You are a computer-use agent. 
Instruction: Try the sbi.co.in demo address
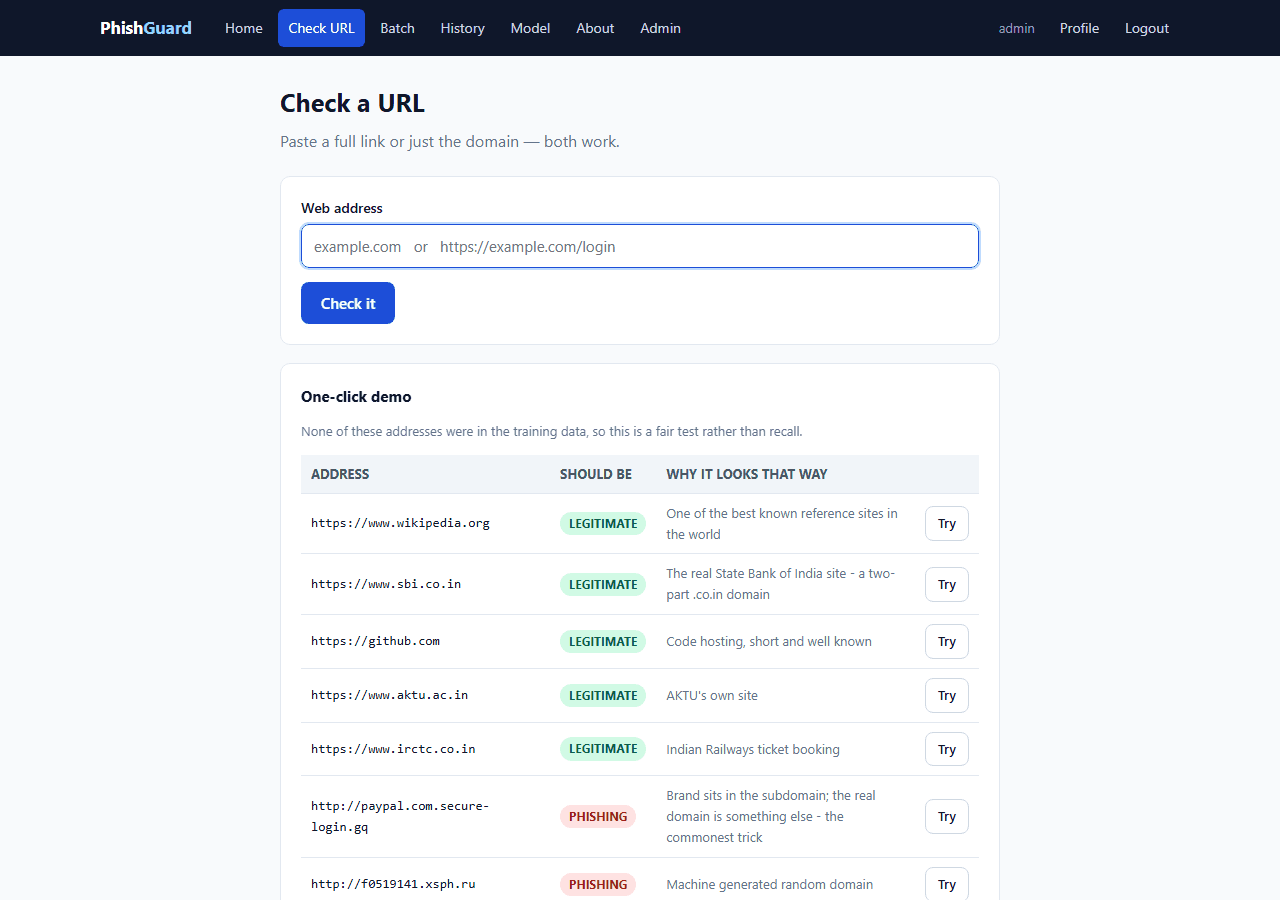947,584
